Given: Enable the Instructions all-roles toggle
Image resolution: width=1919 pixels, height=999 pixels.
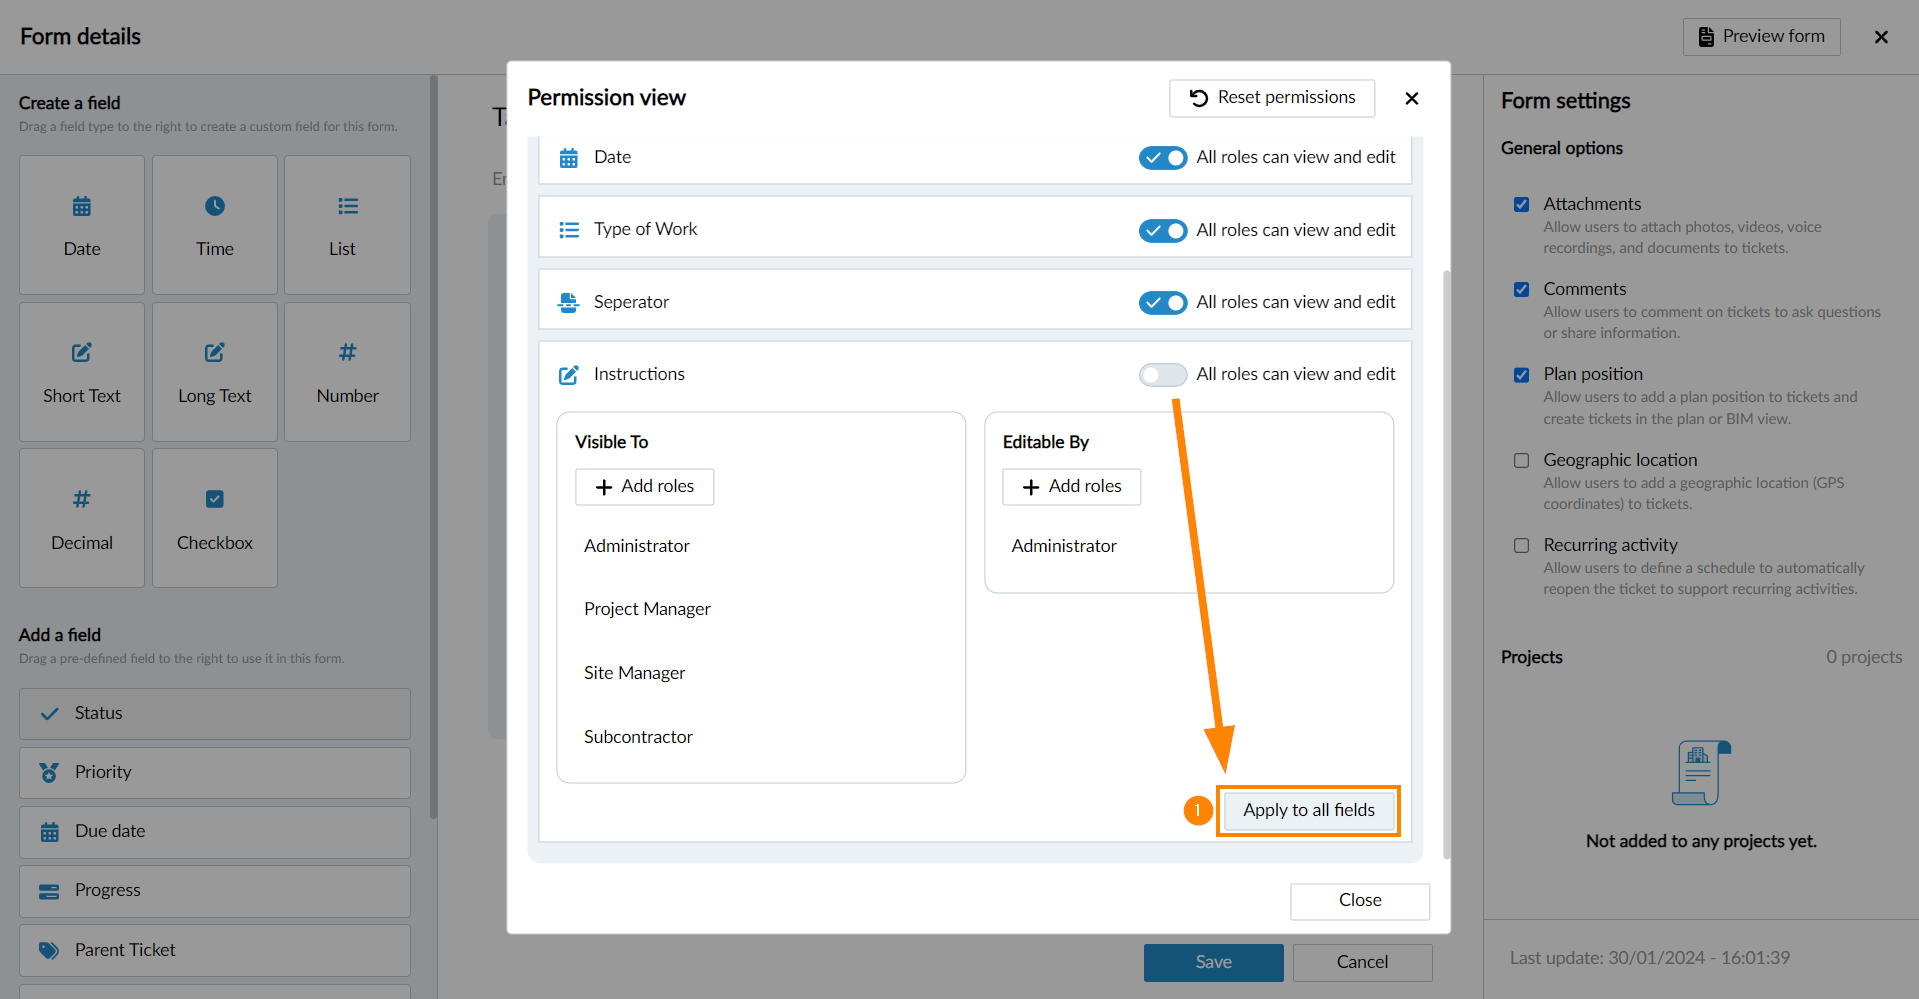Looking at the screenshot, I should pyautogui.click(x=1163, y=374).
